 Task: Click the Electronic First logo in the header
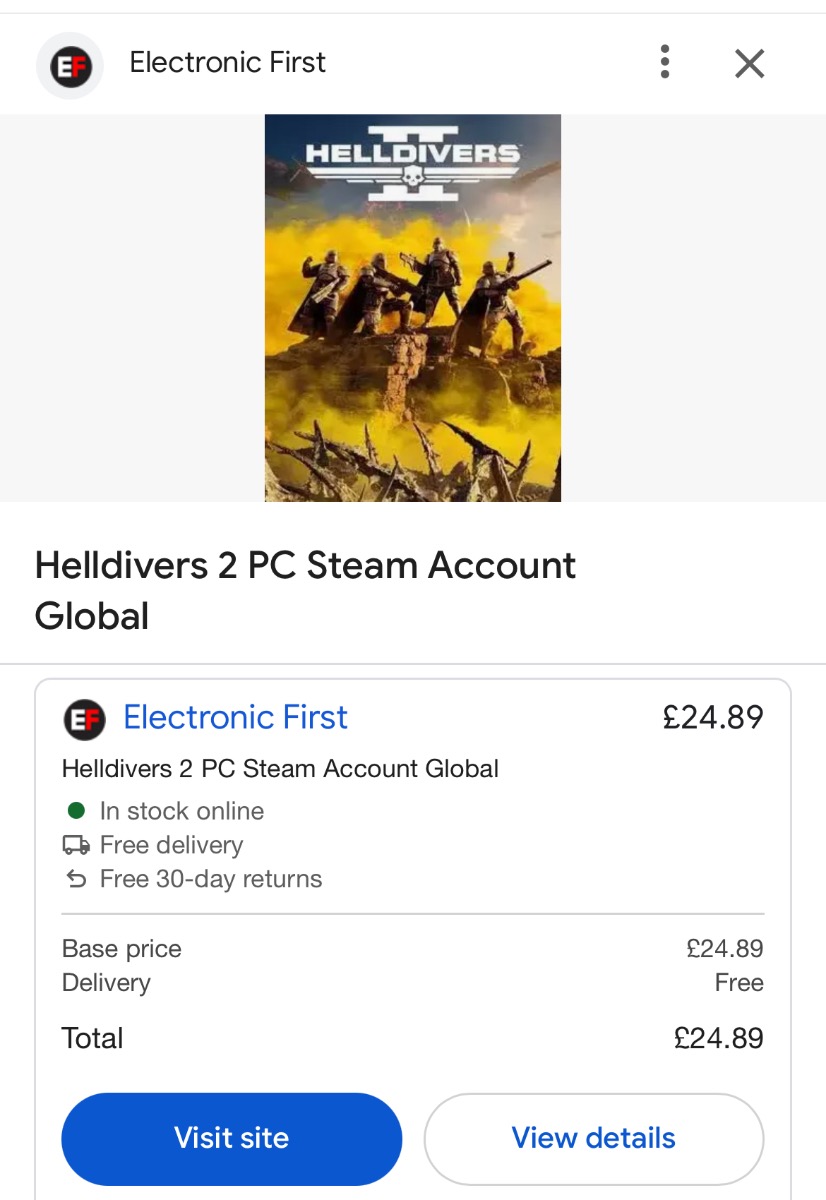tap(70, 66)
